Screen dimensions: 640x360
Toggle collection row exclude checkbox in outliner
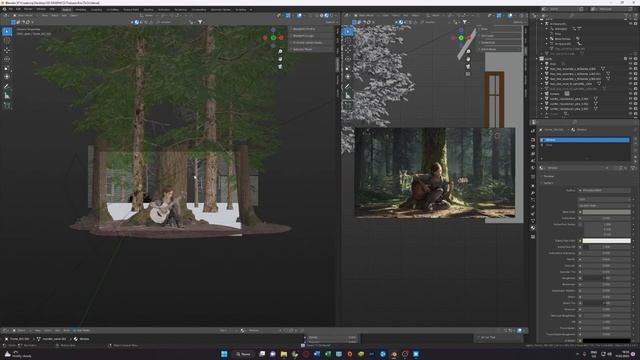tap(626, 59)
